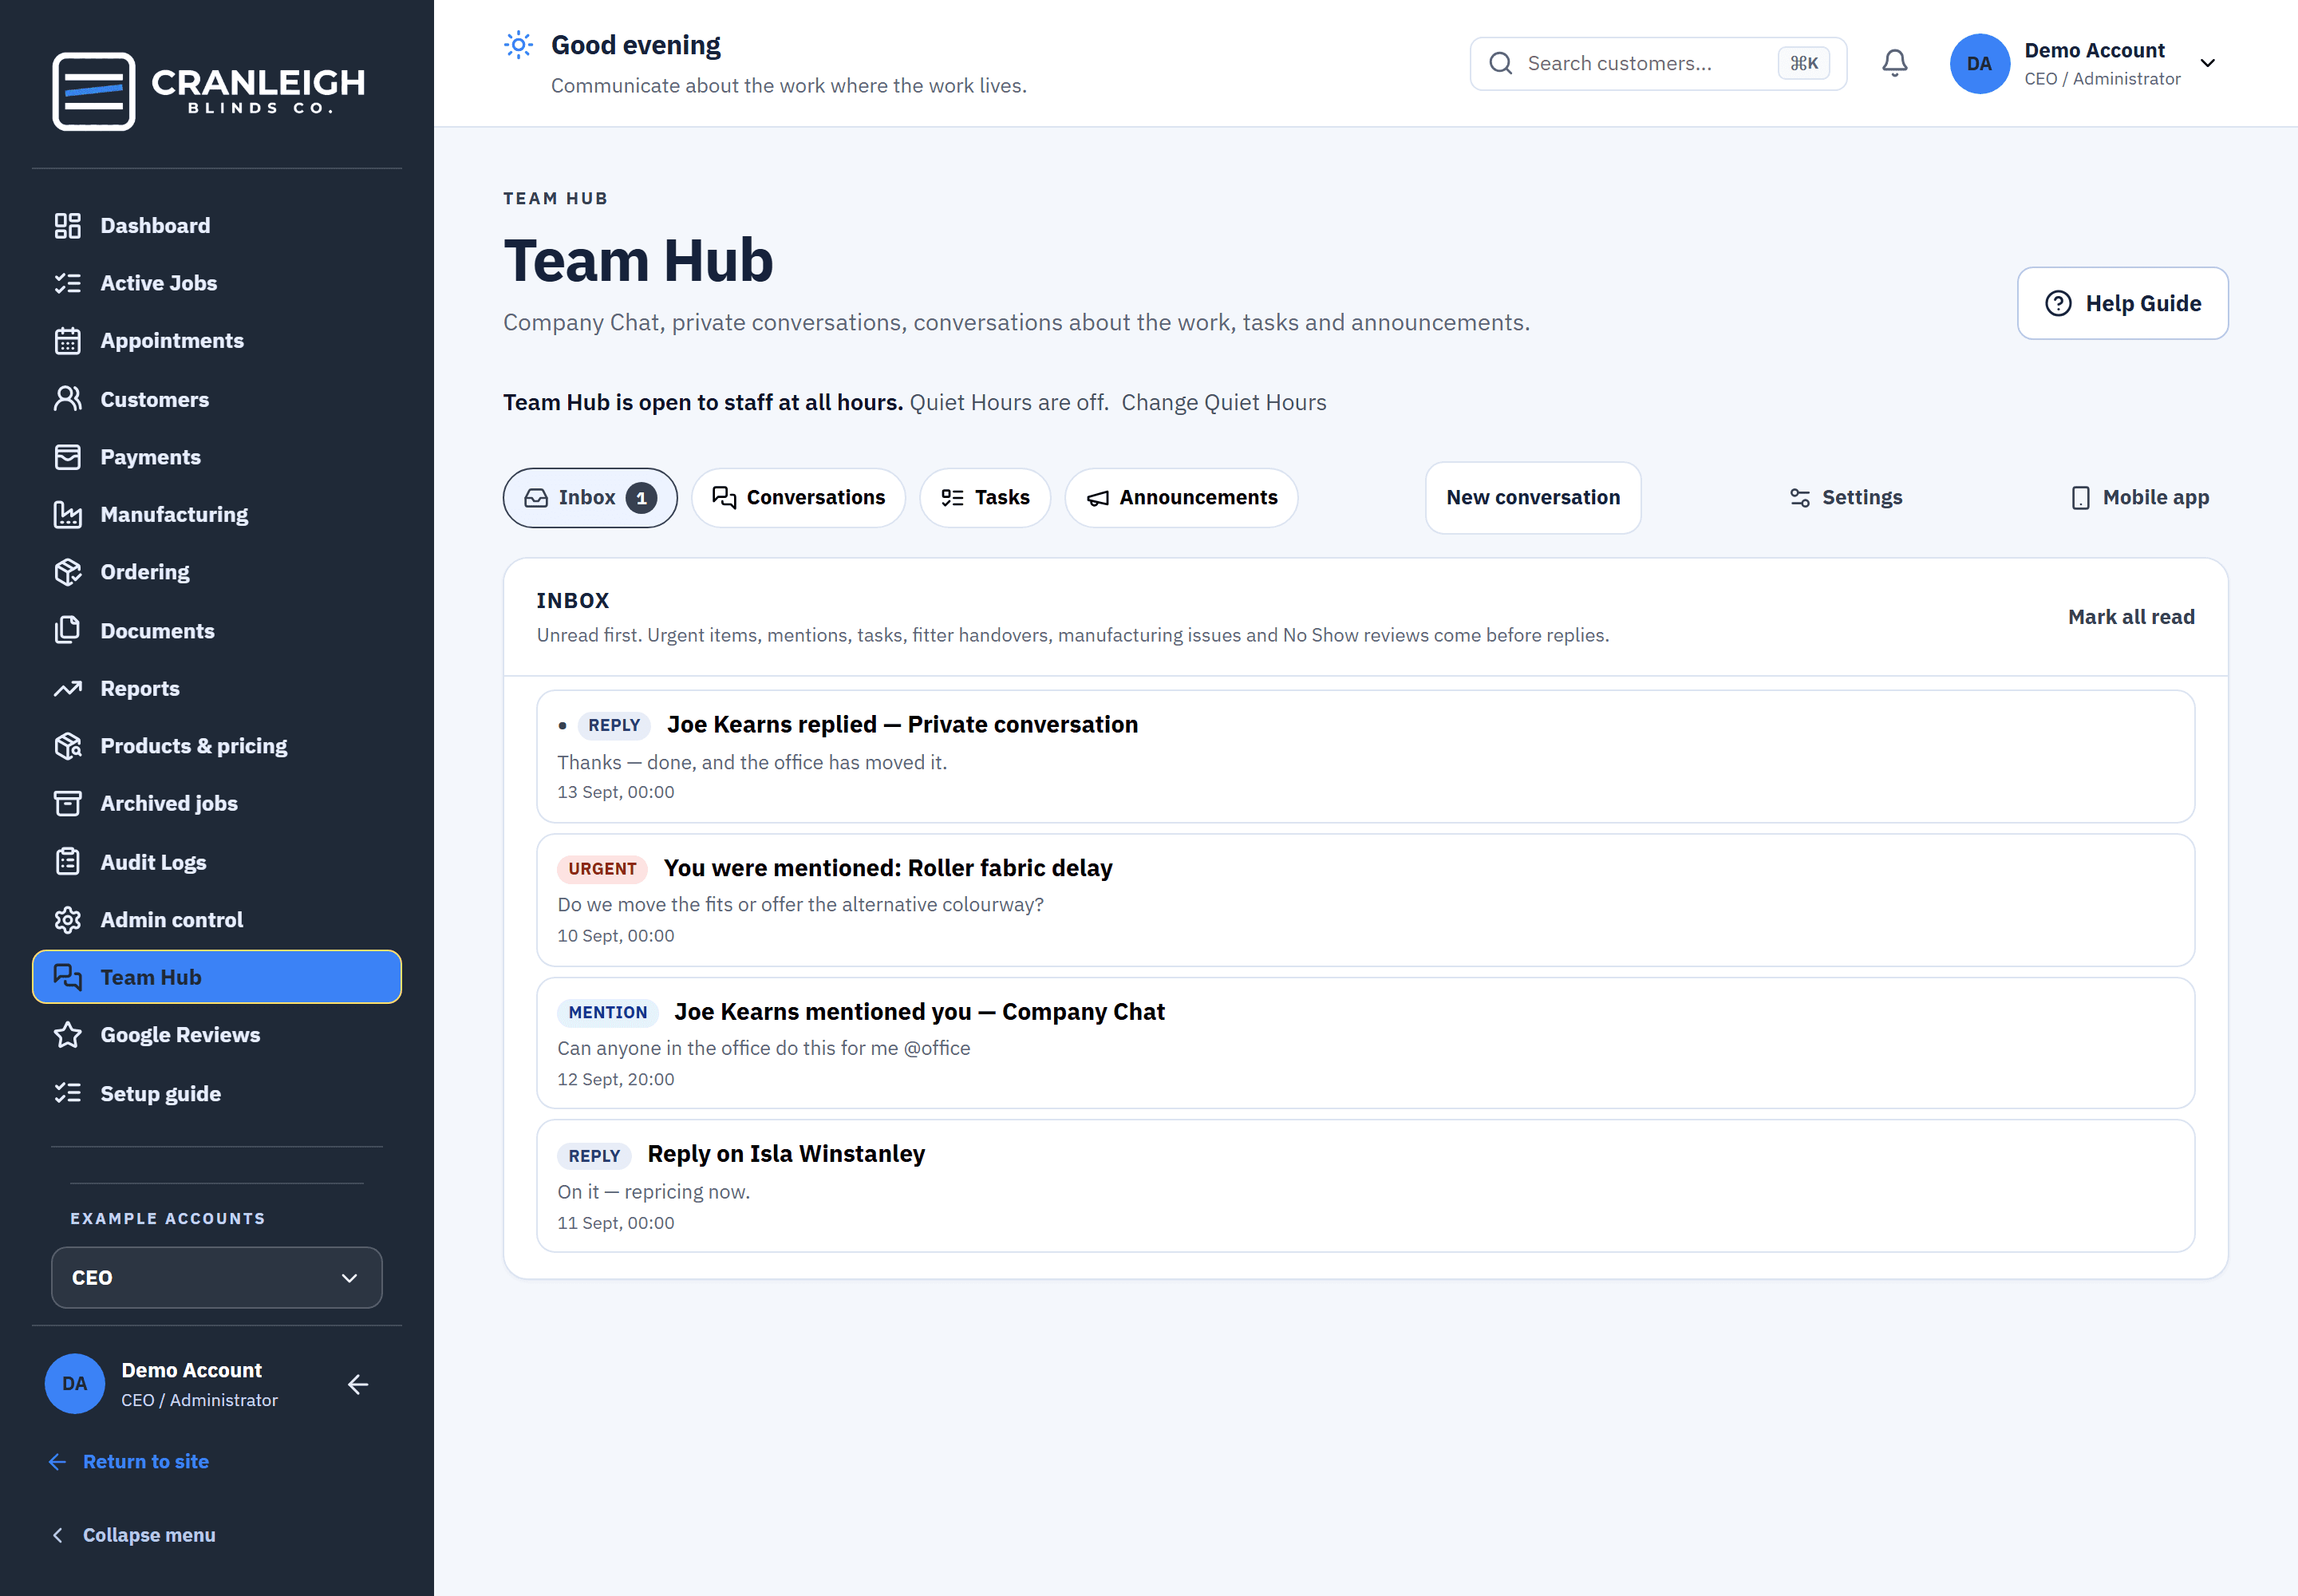This screenshot has height=1596, width=2298.
Task: Click into Search customers field
Action: (x=1657, y=63)
